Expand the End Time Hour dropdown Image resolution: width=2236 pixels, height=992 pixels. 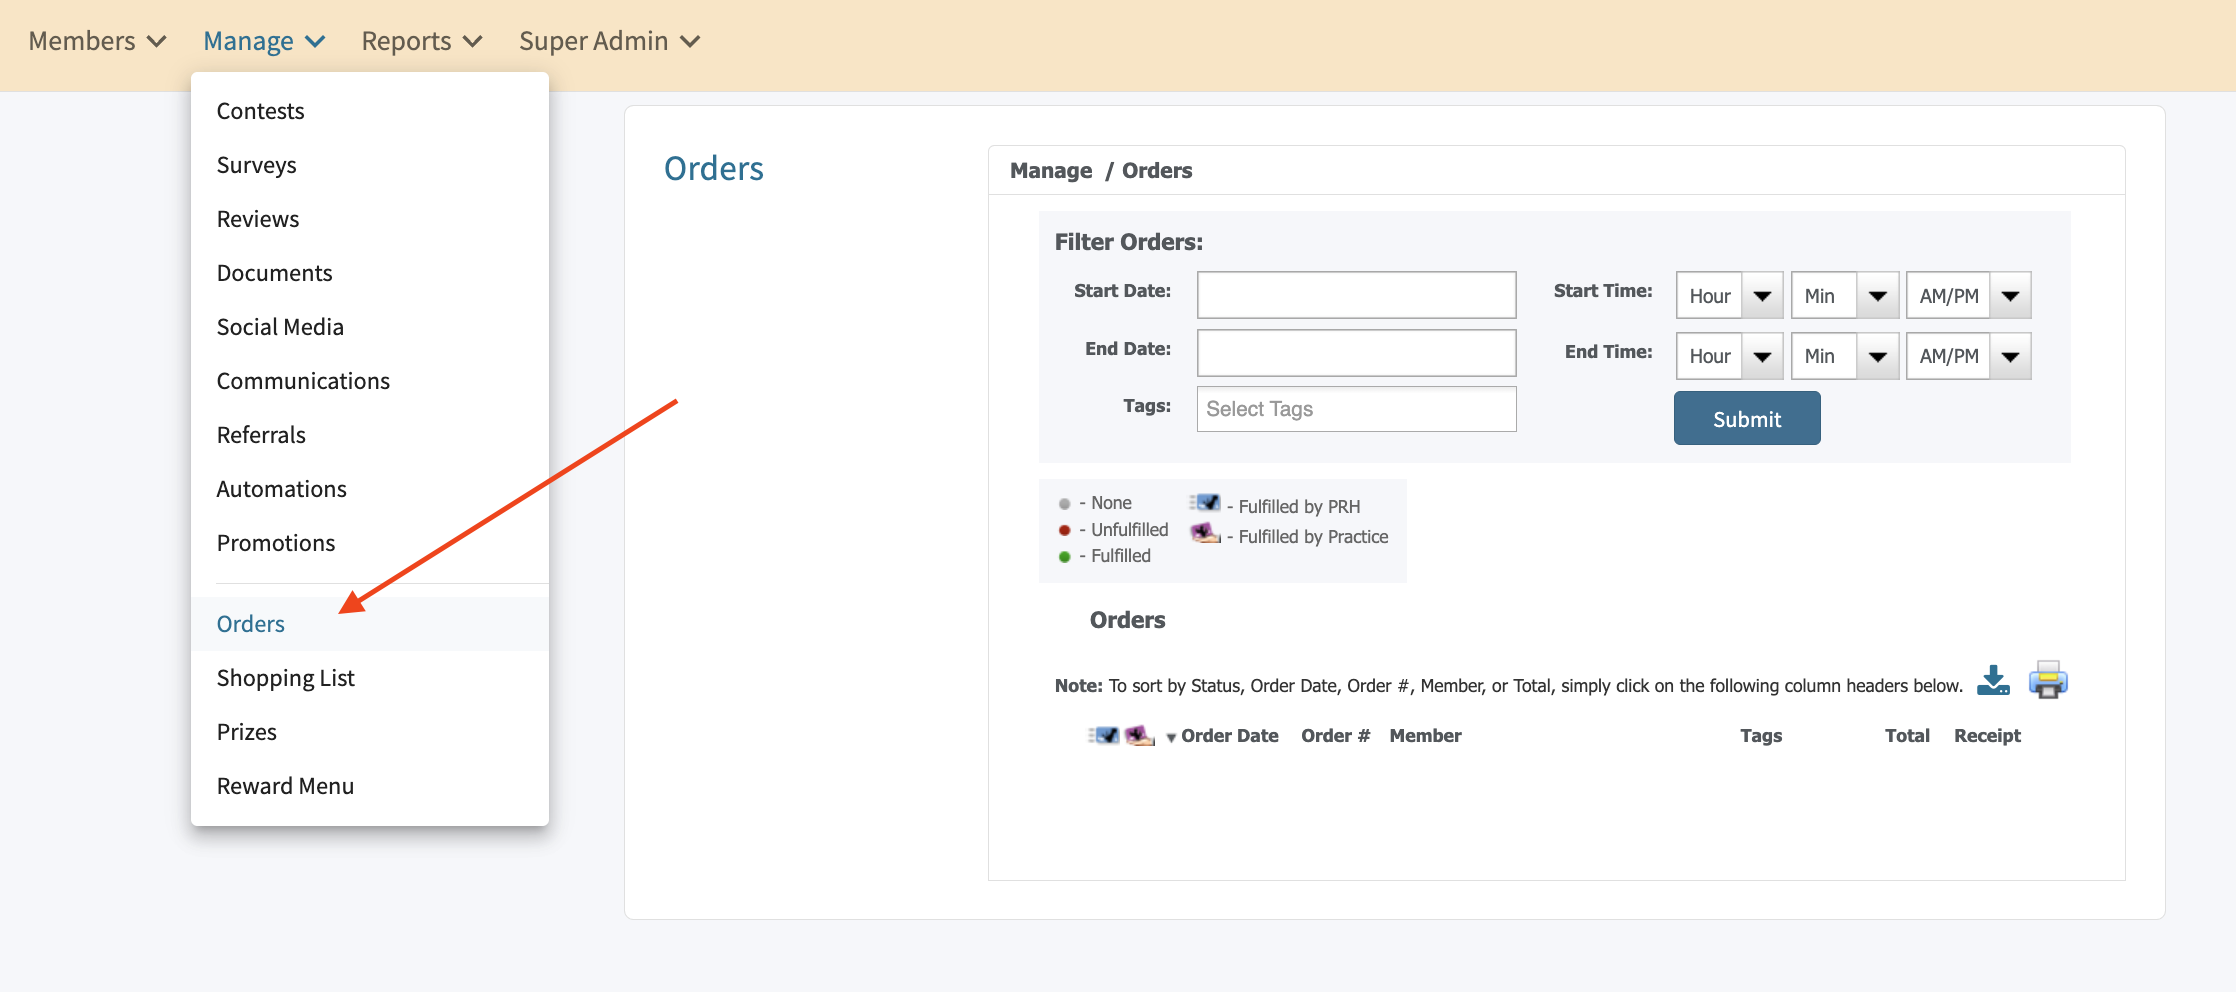point(1729,356)
